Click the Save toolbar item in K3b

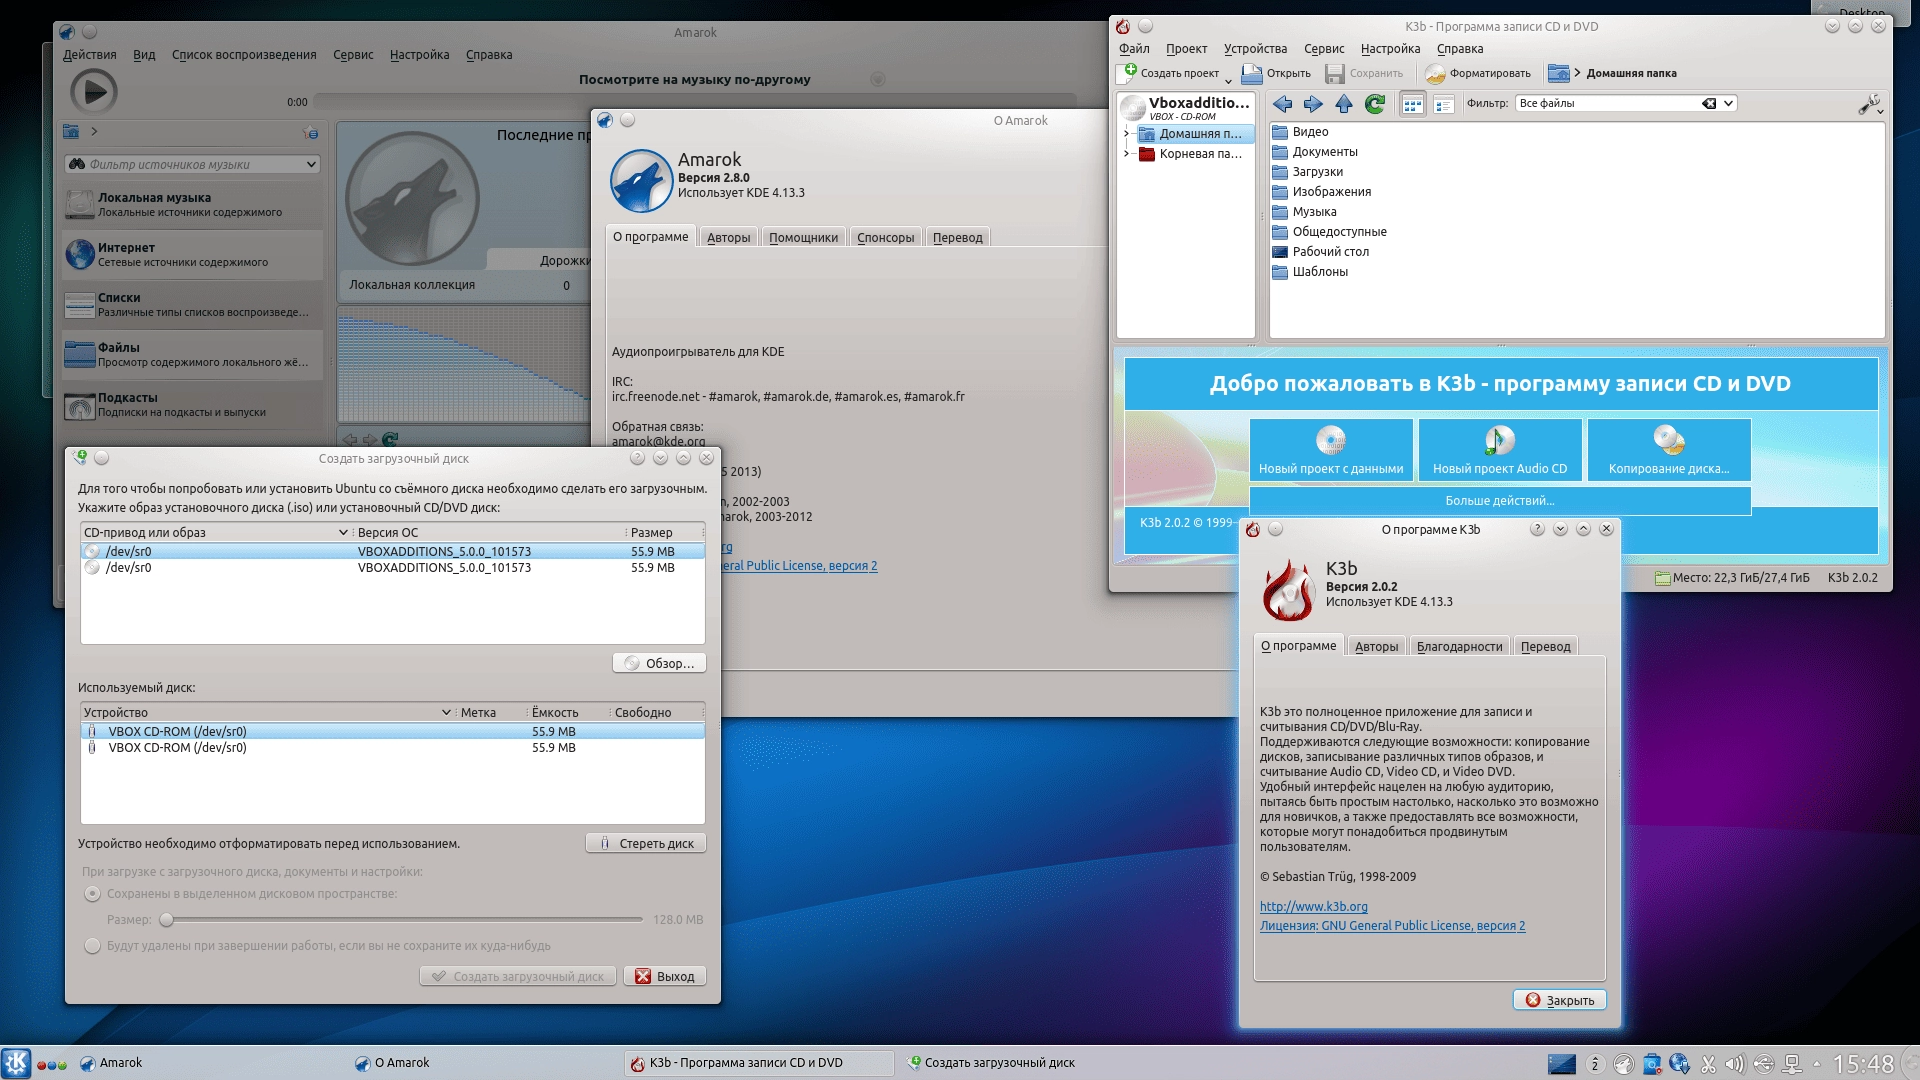click(1364, 73)
